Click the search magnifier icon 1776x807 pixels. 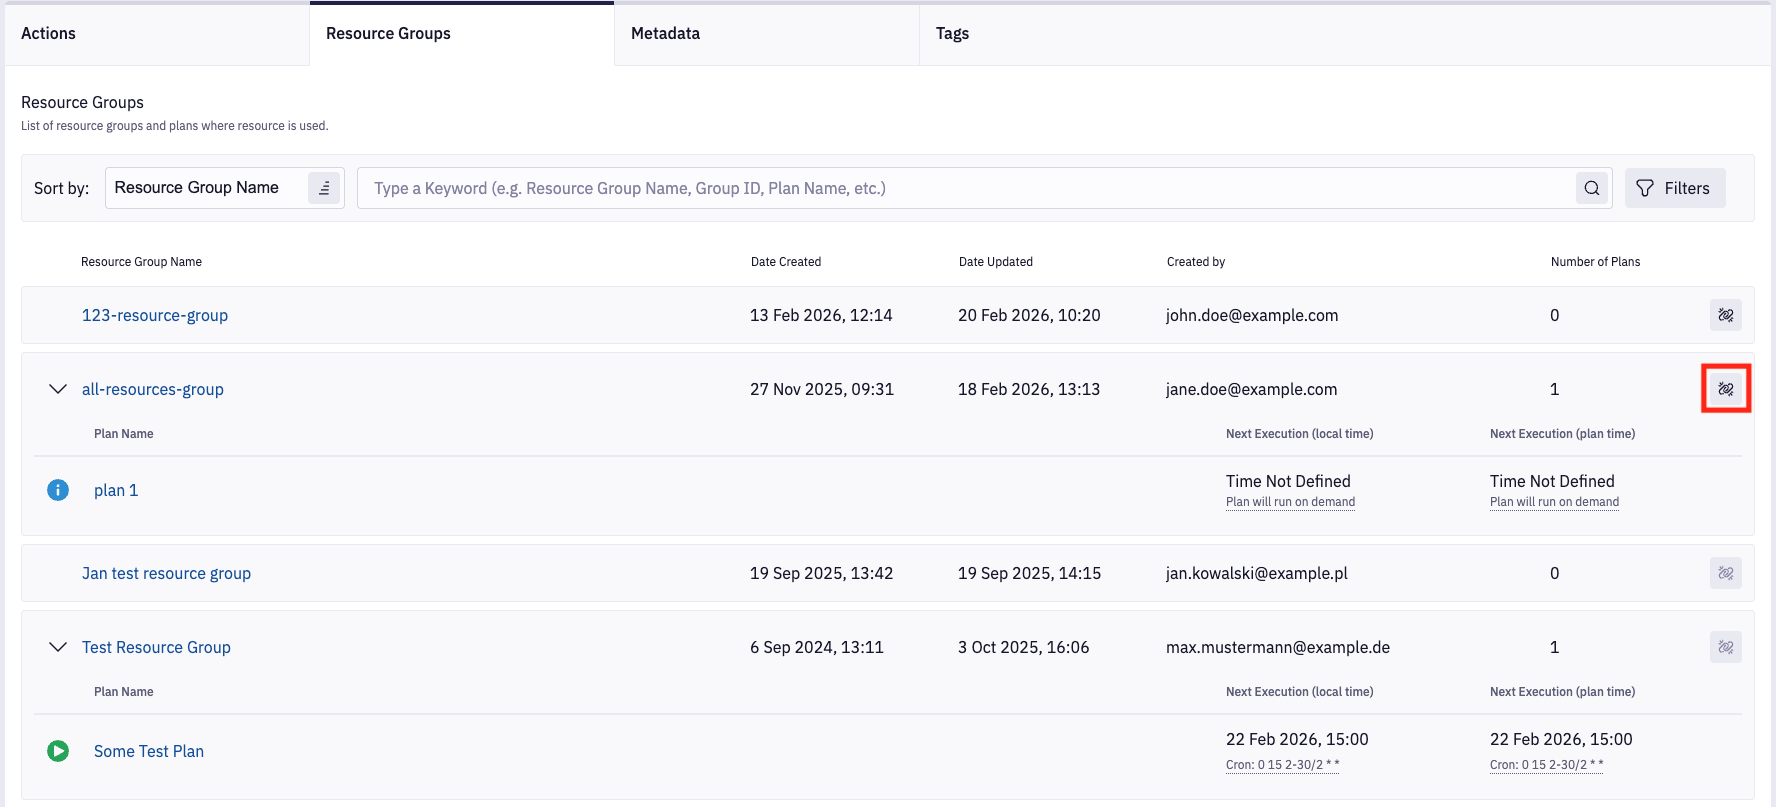pos(1591,188)
